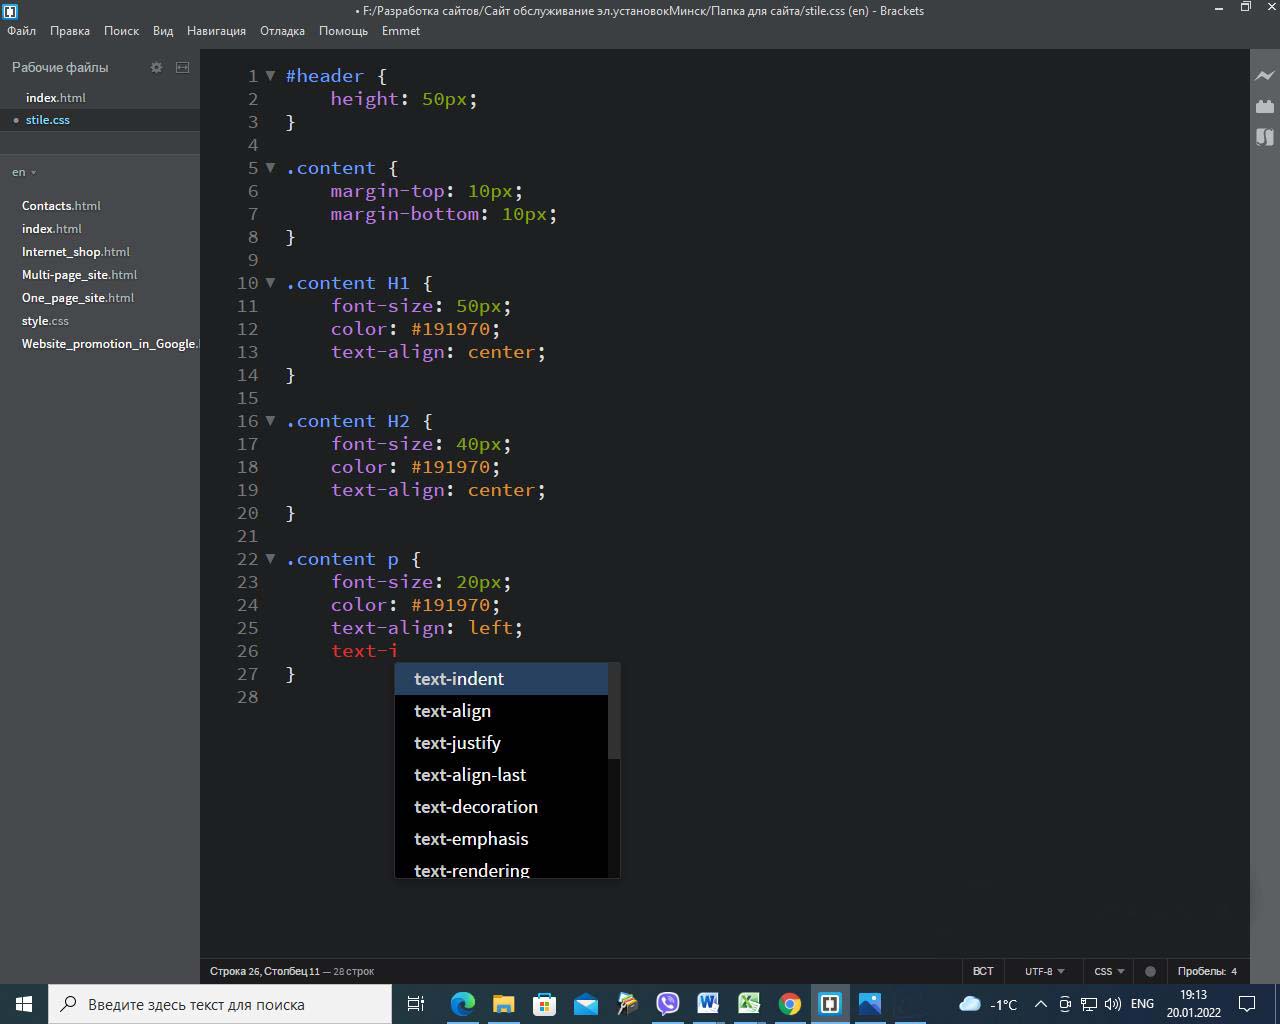Expand the en project folder dropdown
Screen dimensions: 1280x1024
point(24,172)
